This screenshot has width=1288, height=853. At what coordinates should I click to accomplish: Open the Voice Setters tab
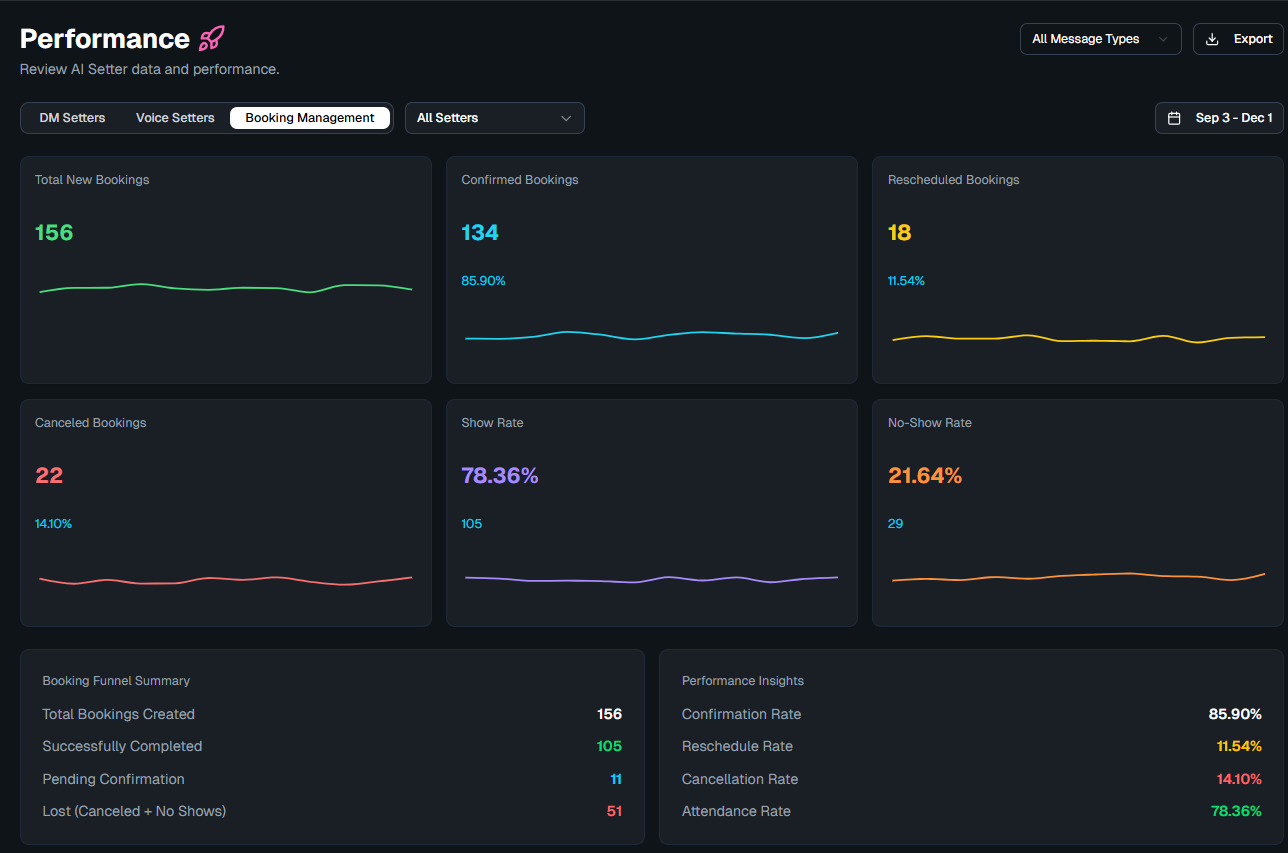coord(175,118)
